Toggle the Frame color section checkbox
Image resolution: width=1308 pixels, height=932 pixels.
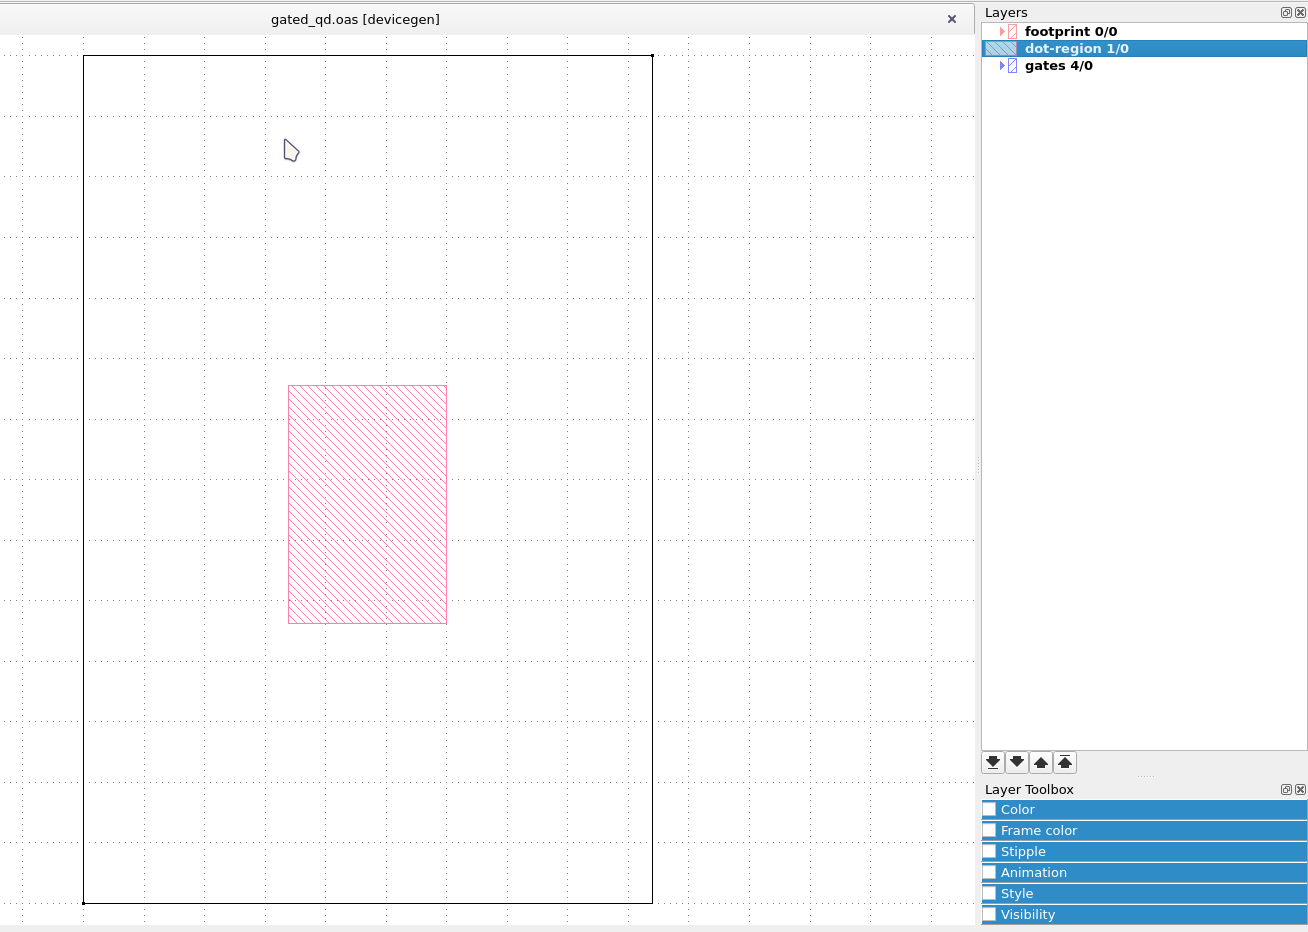(x=990, y=831)
